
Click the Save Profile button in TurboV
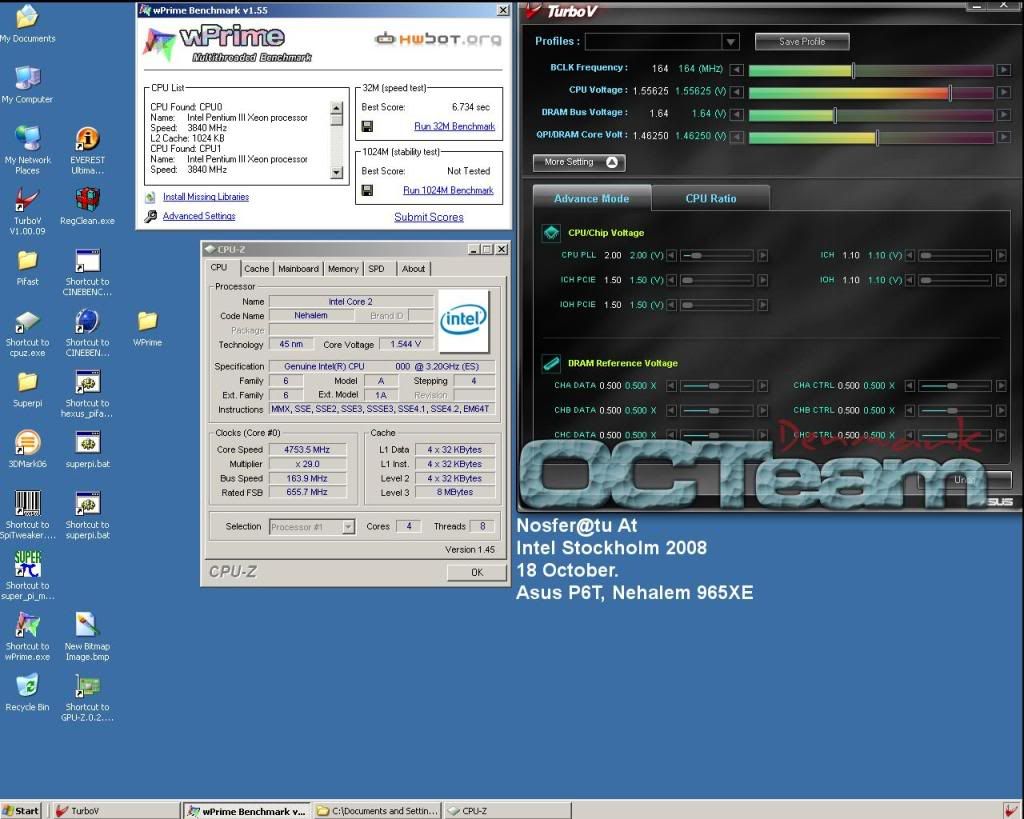802,41
